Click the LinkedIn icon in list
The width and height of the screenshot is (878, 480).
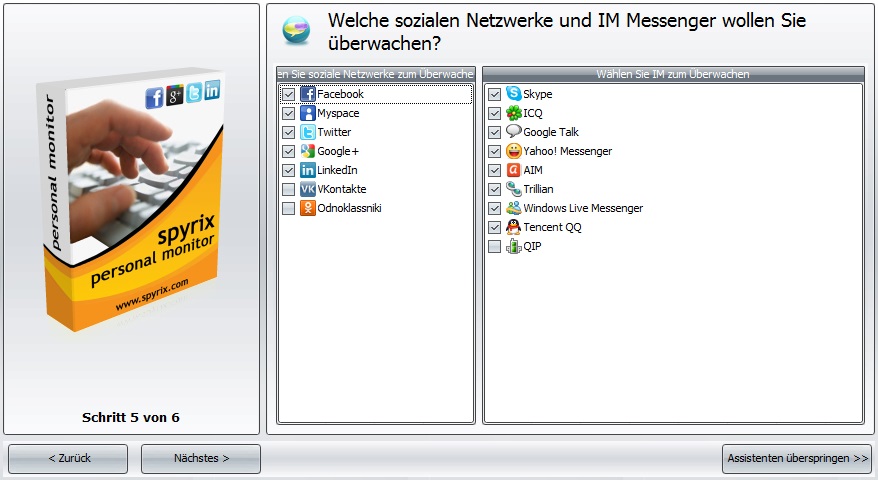click(307, 170)
